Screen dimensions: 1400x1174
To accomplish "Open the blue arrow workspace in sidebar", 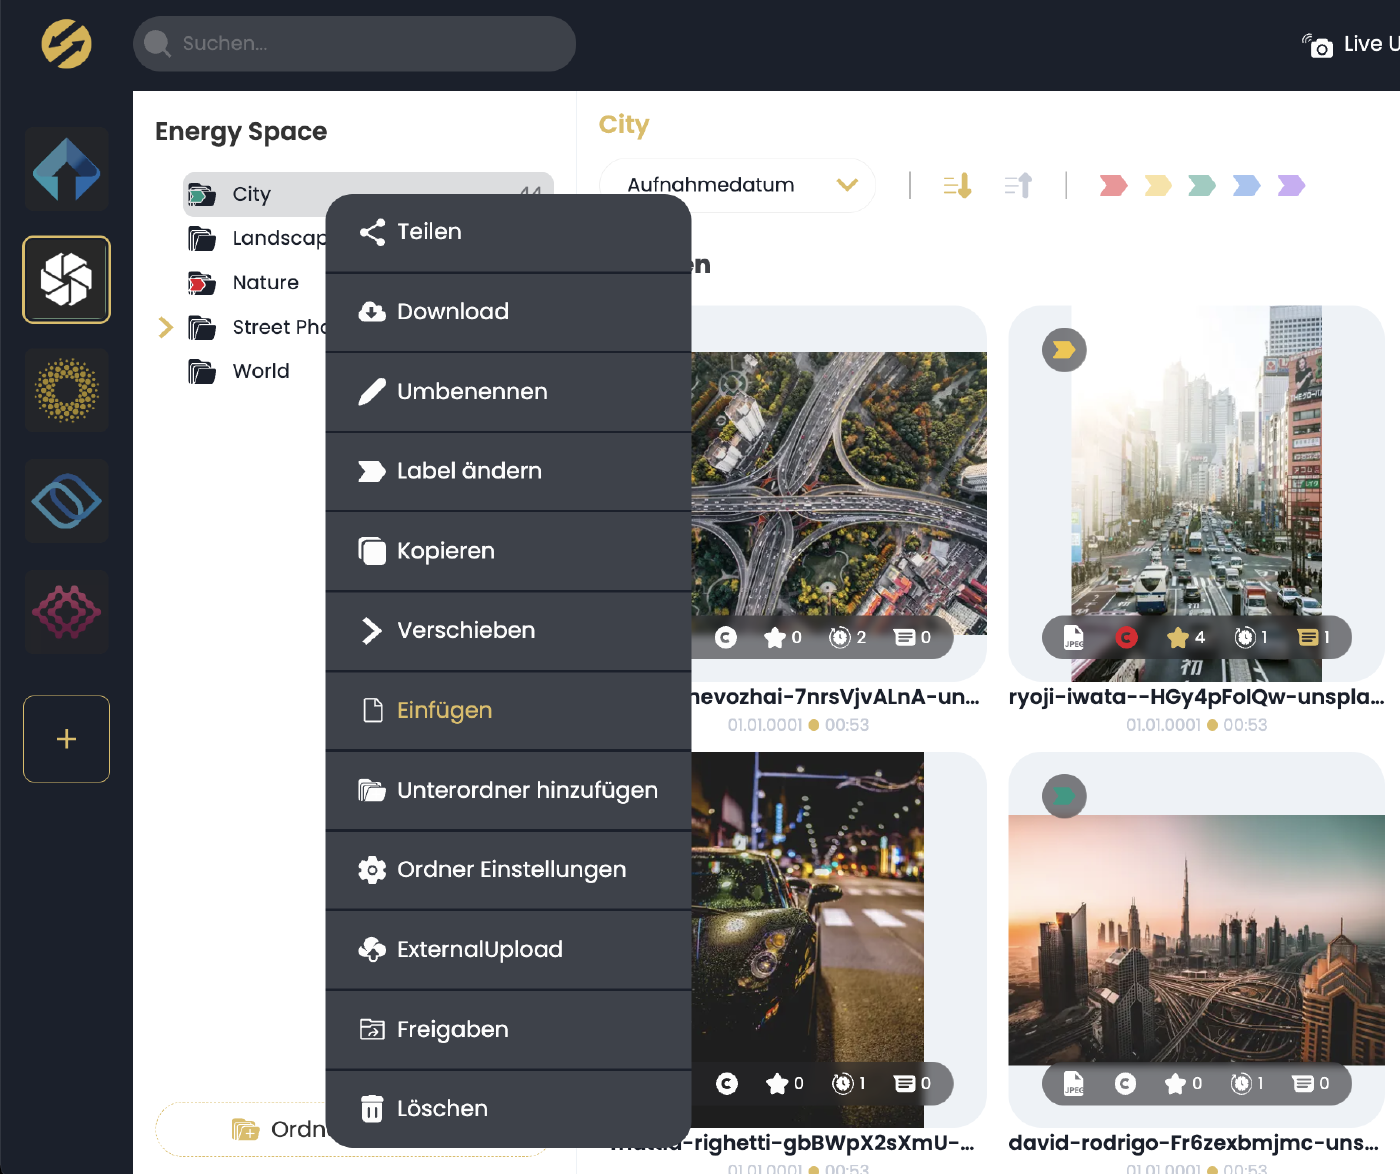I will [x=67, y=169].
